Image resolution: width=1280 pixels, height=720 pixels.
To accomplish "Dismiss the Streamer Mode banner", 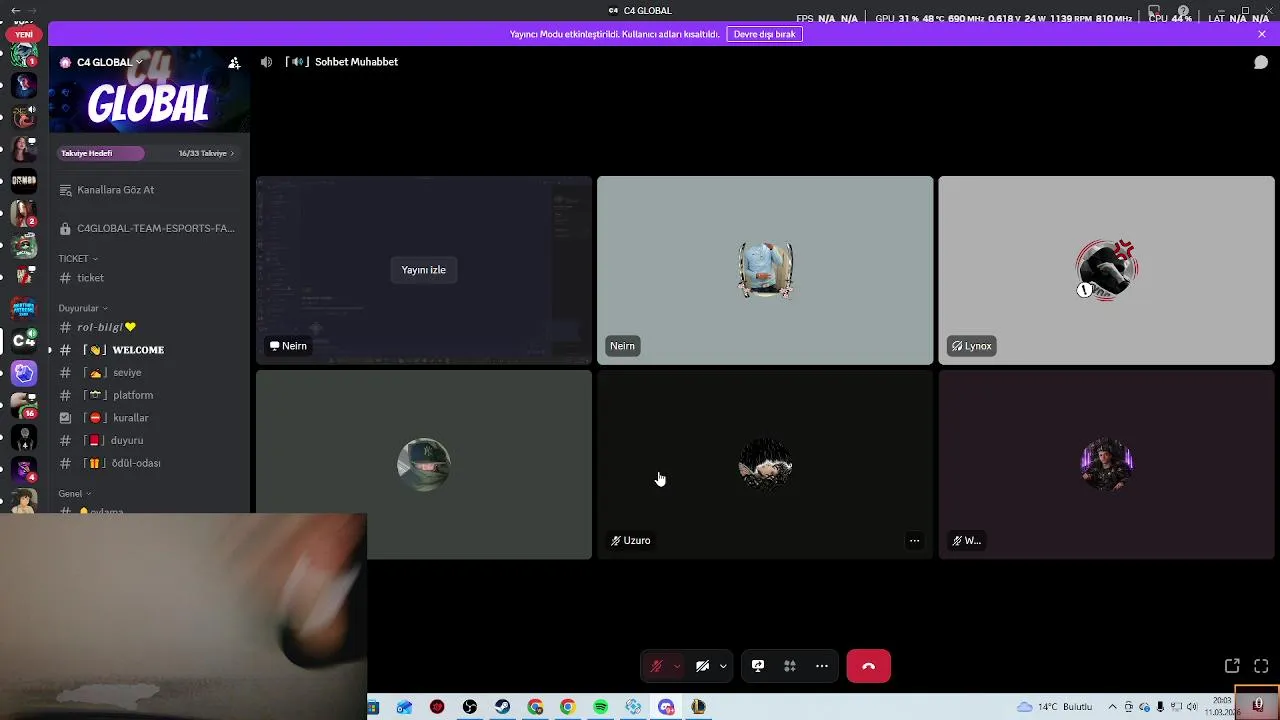I will click(x=1262, y=34).
